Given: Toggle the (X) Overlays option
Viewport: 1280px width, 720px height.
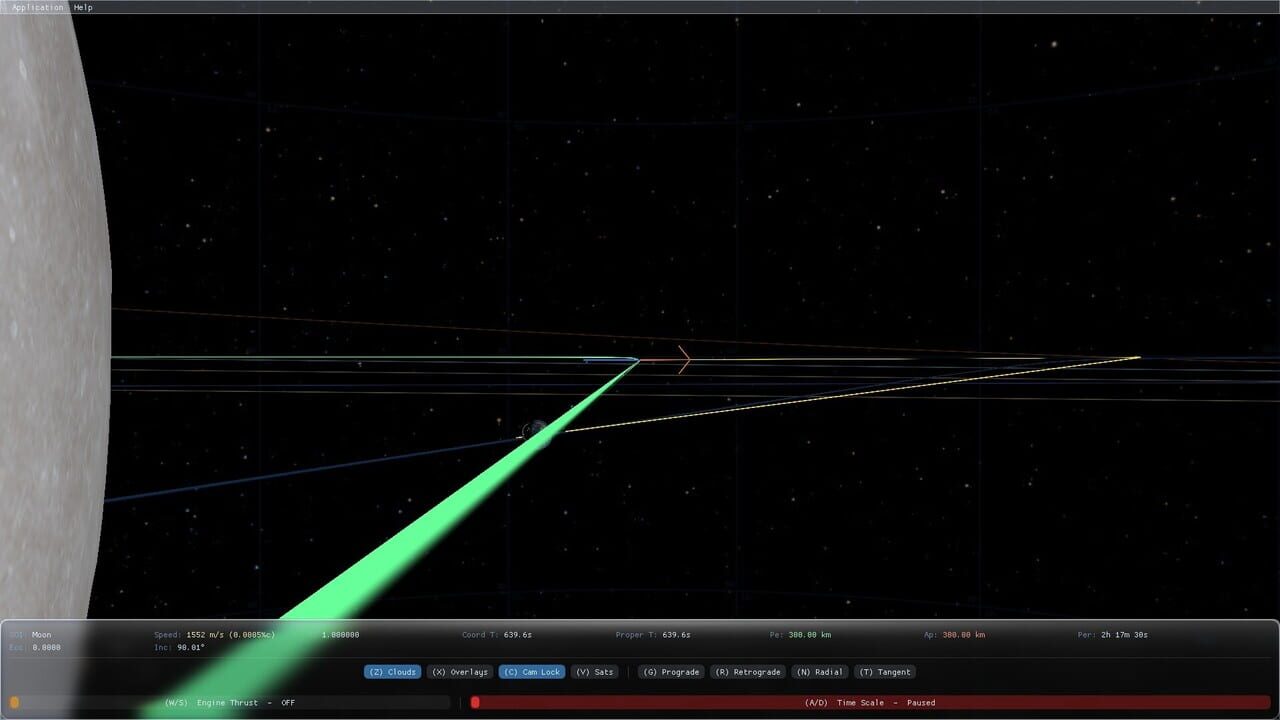Looking at the screenshot, I should [460, 672].
